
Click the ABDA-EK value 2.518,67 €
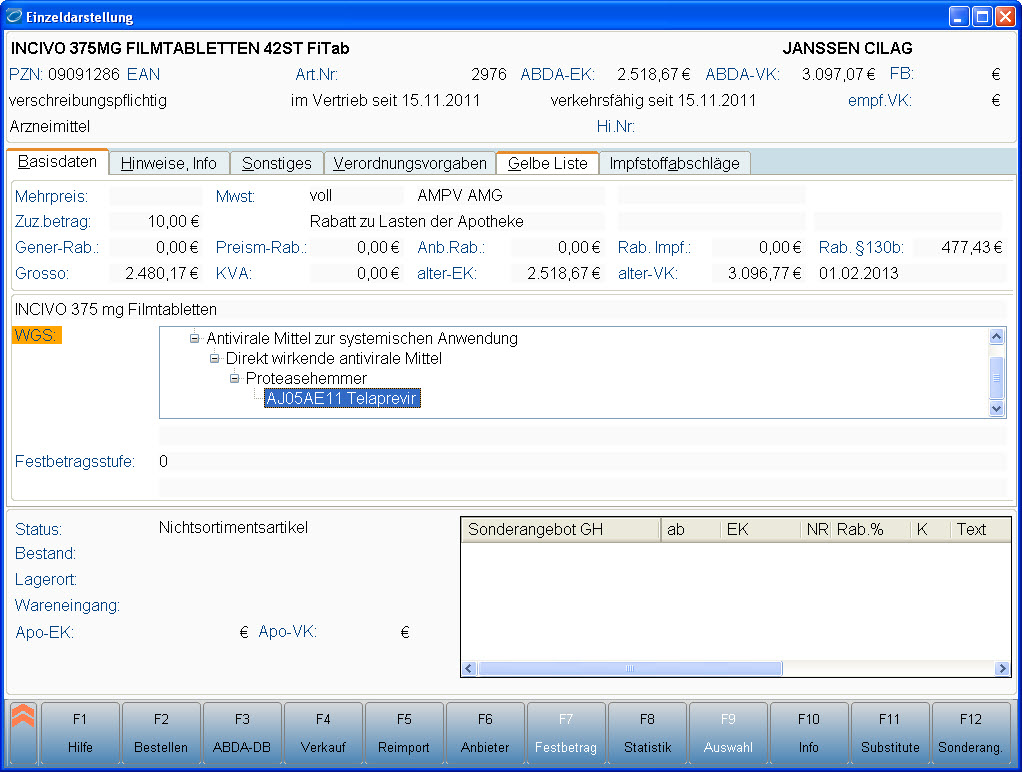pyautogui.click(x=654, y=74)
